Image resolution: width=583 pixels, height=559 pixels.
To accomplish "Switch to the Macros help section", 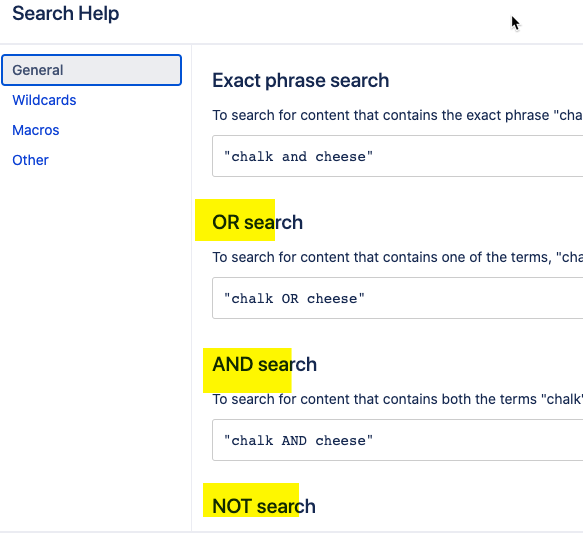I will point(36,130).
